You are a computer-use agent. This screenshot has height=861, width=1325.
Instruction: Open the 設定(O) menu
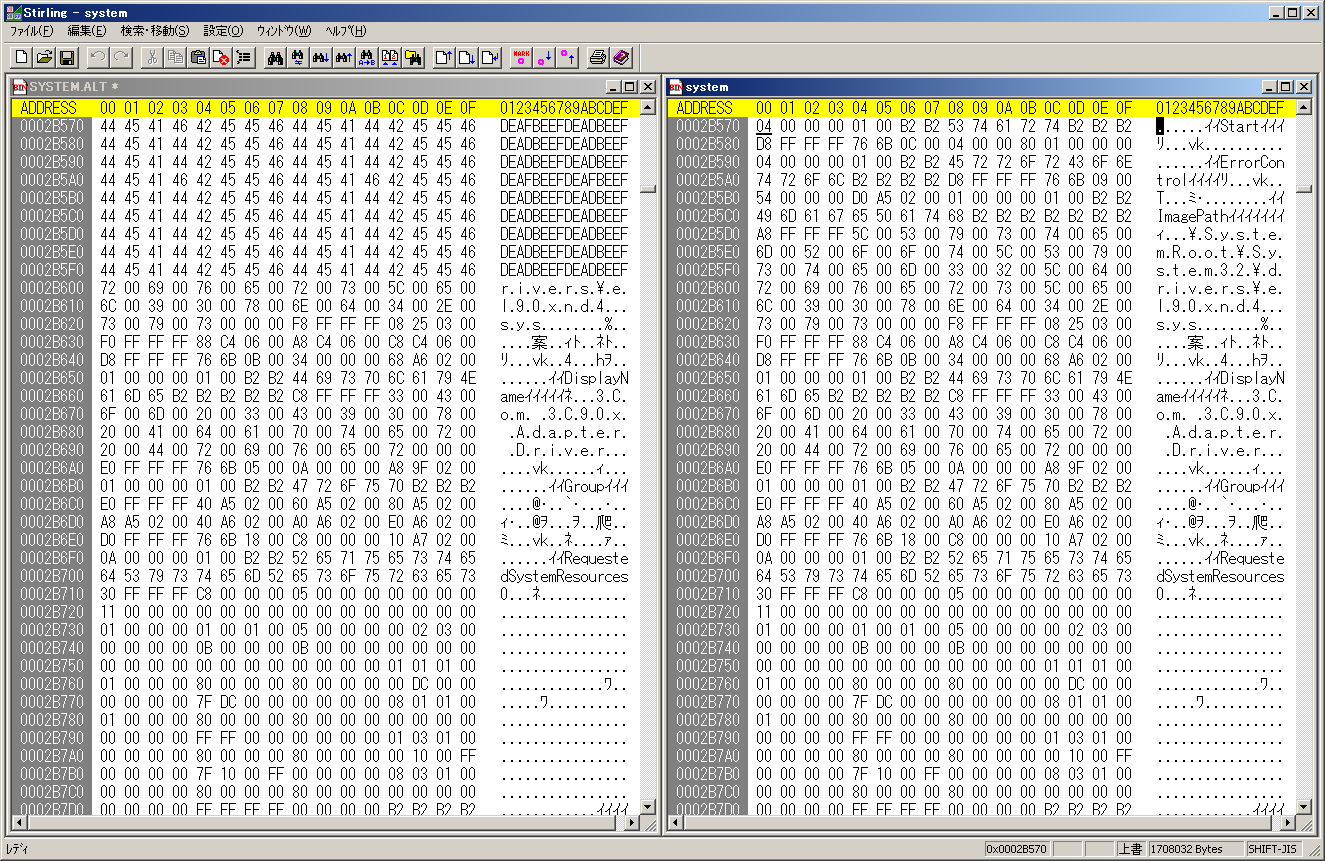(222, 31)
